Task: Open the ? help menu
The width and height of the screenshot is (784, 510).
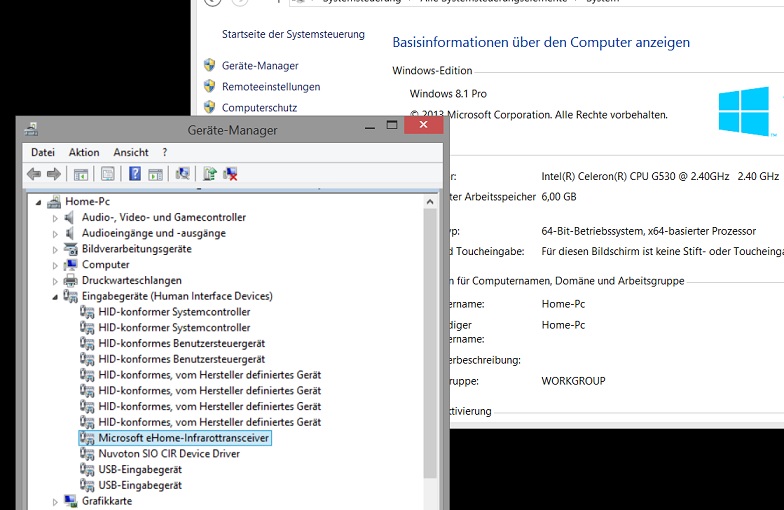Action: pyautogui.click(x=164, y=152)
